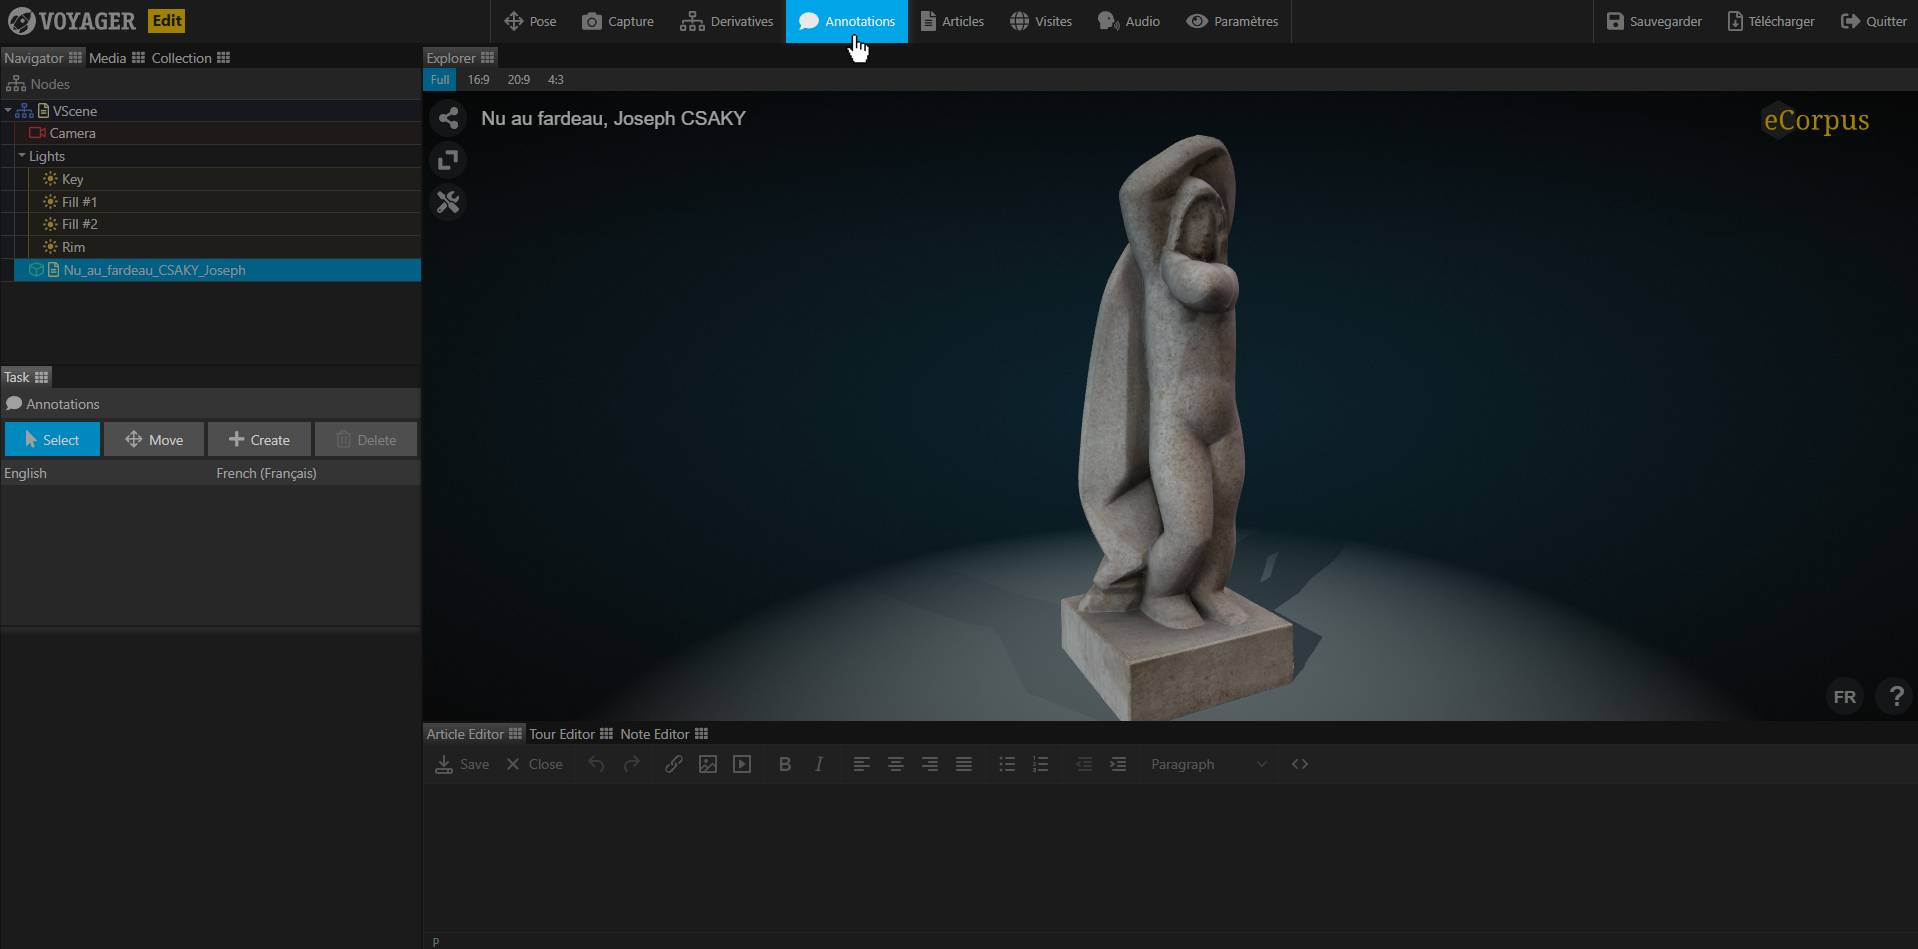Select the Navigator tab
This screenshot has width=1918, height=949.
coord(42,58)
